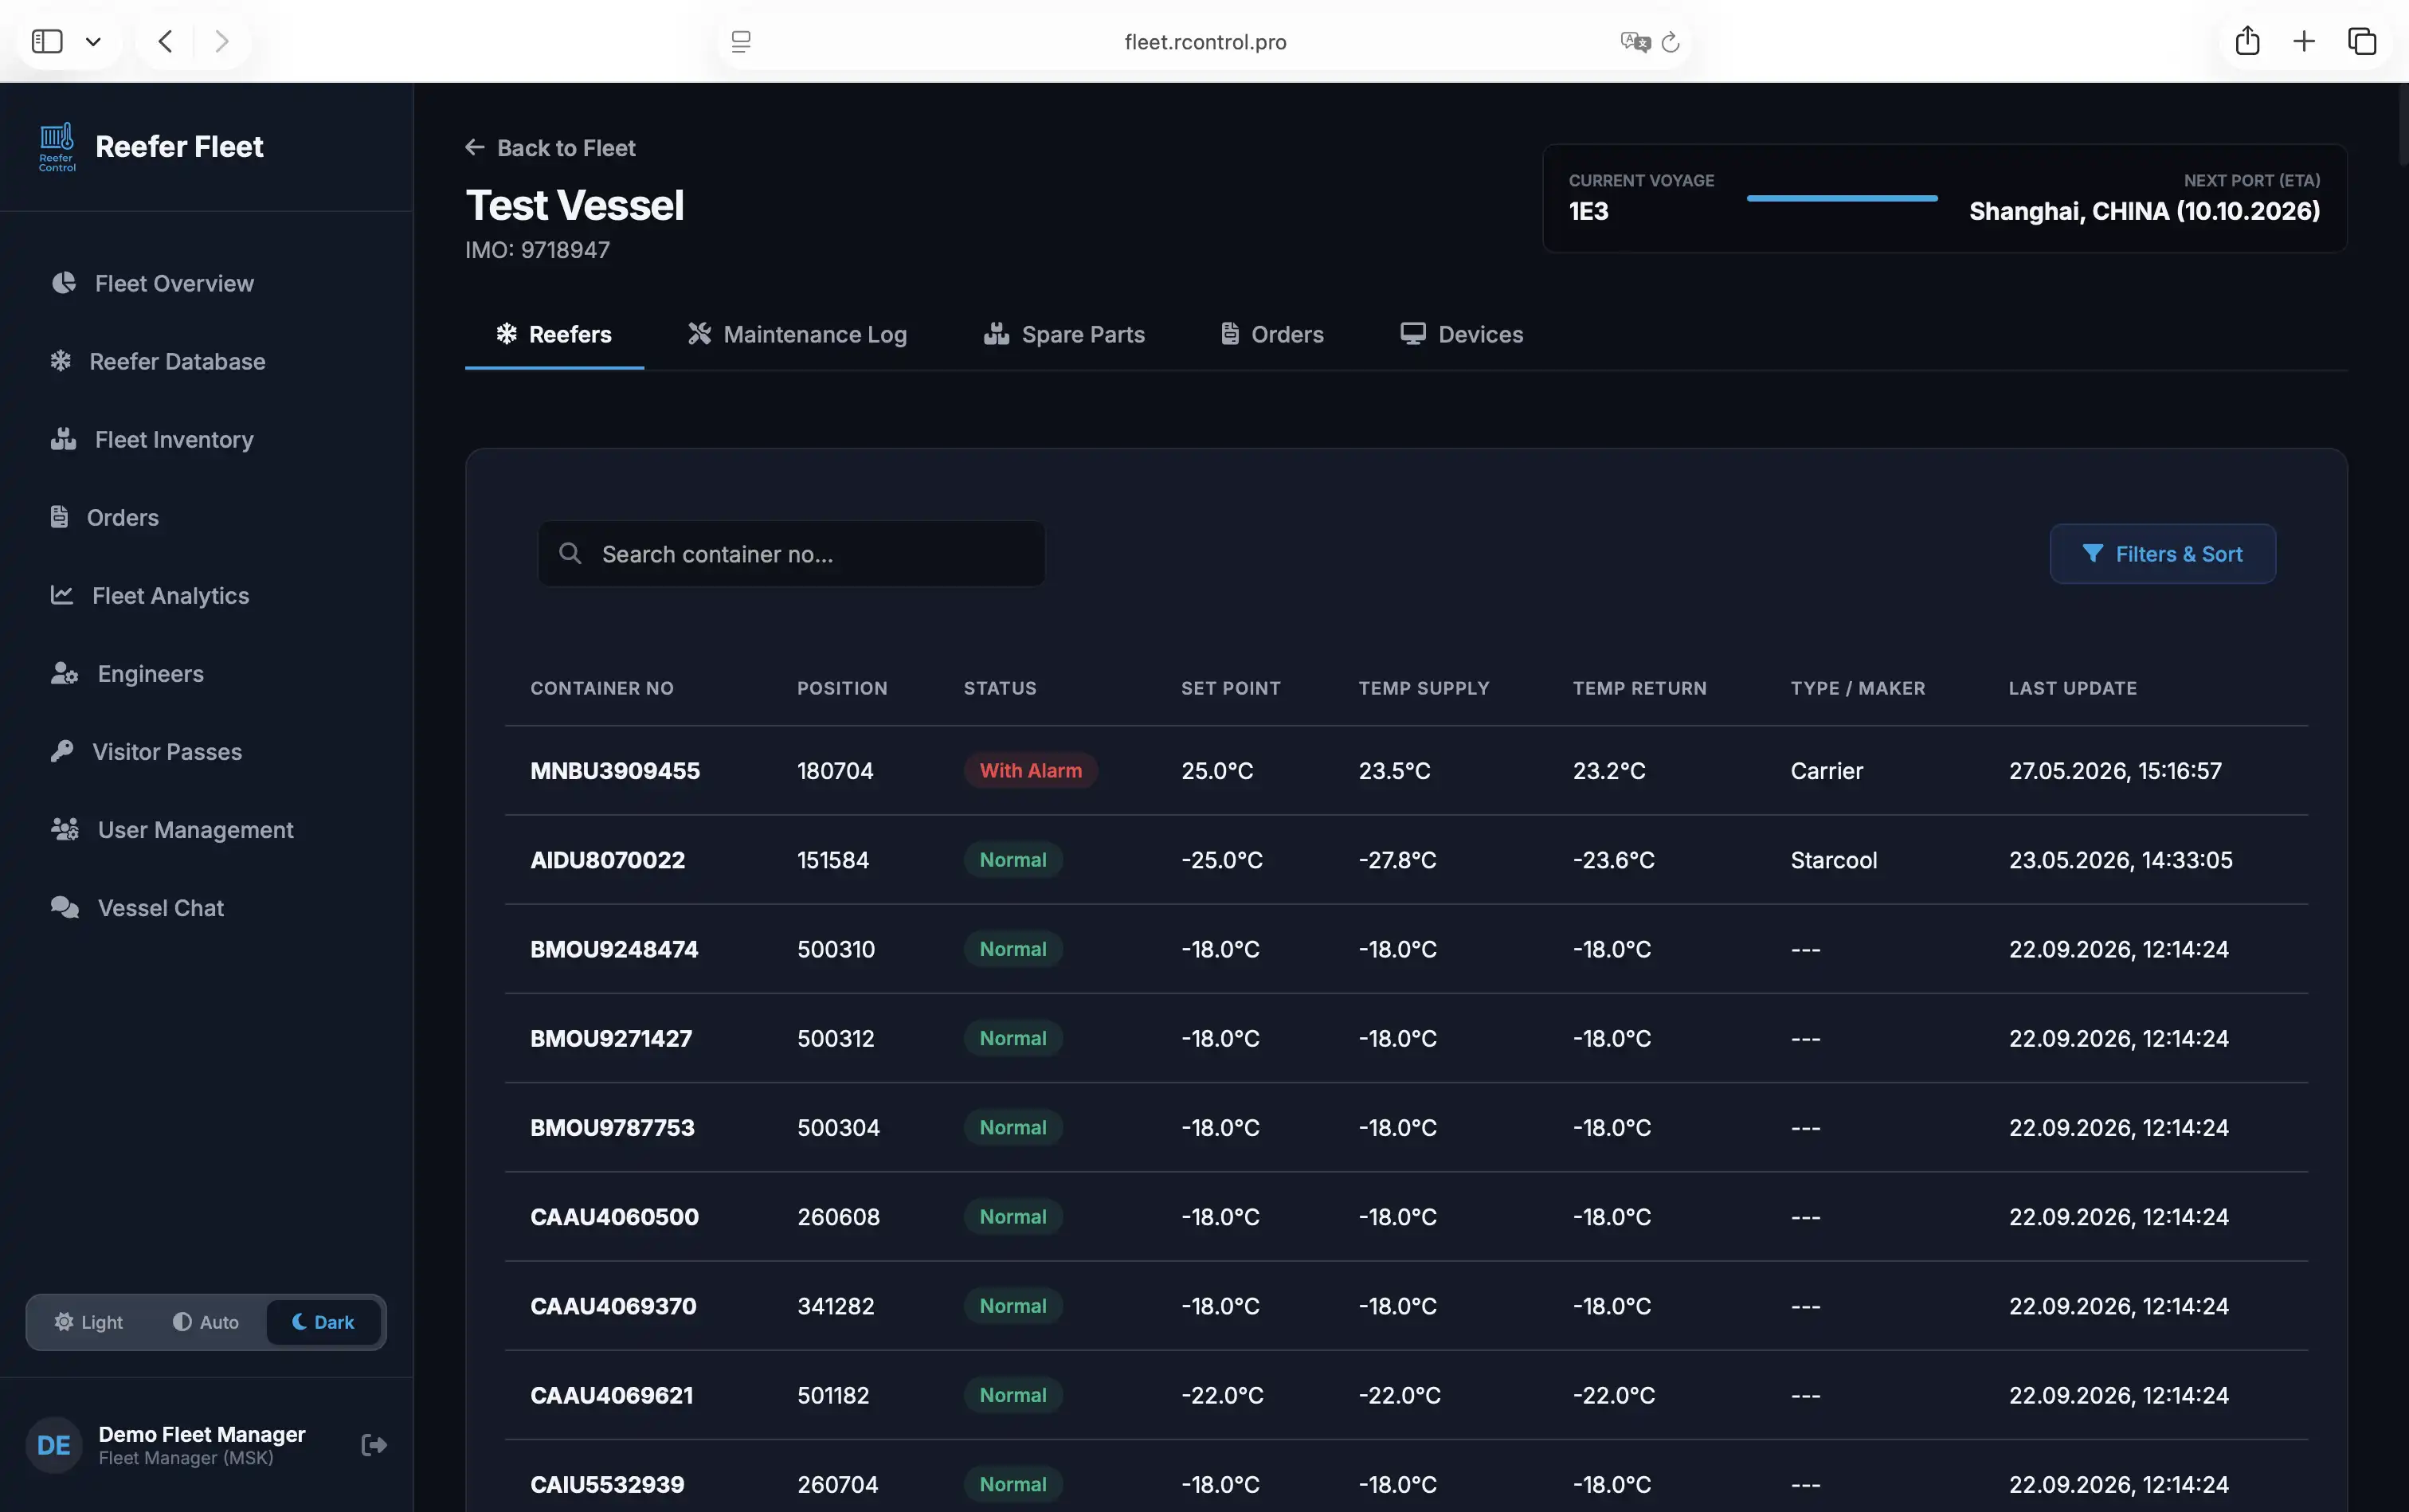This screenshot has height=1512, width=2409.
Task: Click the translate page icon
Action: point(1635,42)
